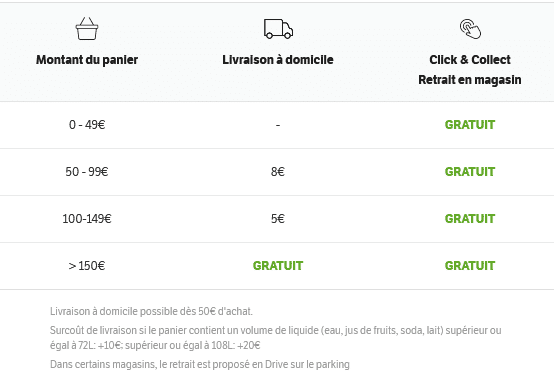Click the Click & Collect hand icon

point(470,29)
